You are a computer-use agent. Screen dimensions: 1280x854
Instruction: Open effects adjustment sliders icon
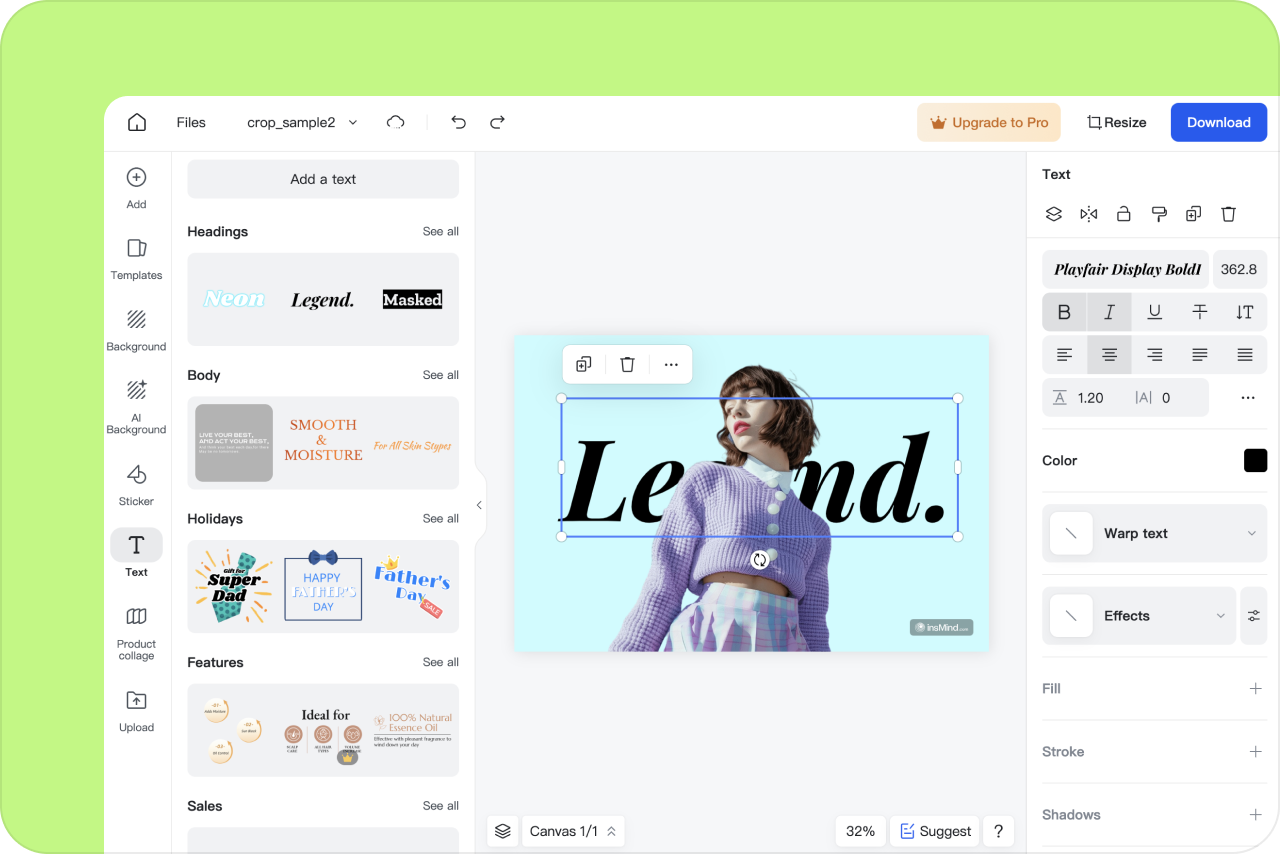1254,616
